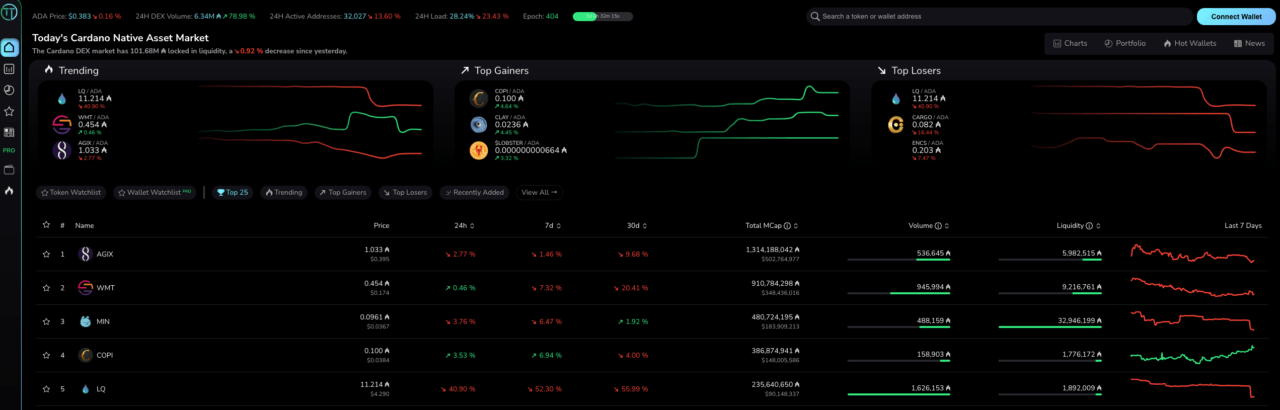Image resolution: width=1280 pixels, height=410 pixels.
Task: Select the Top Losers filter chip
Action: point(405,192)
